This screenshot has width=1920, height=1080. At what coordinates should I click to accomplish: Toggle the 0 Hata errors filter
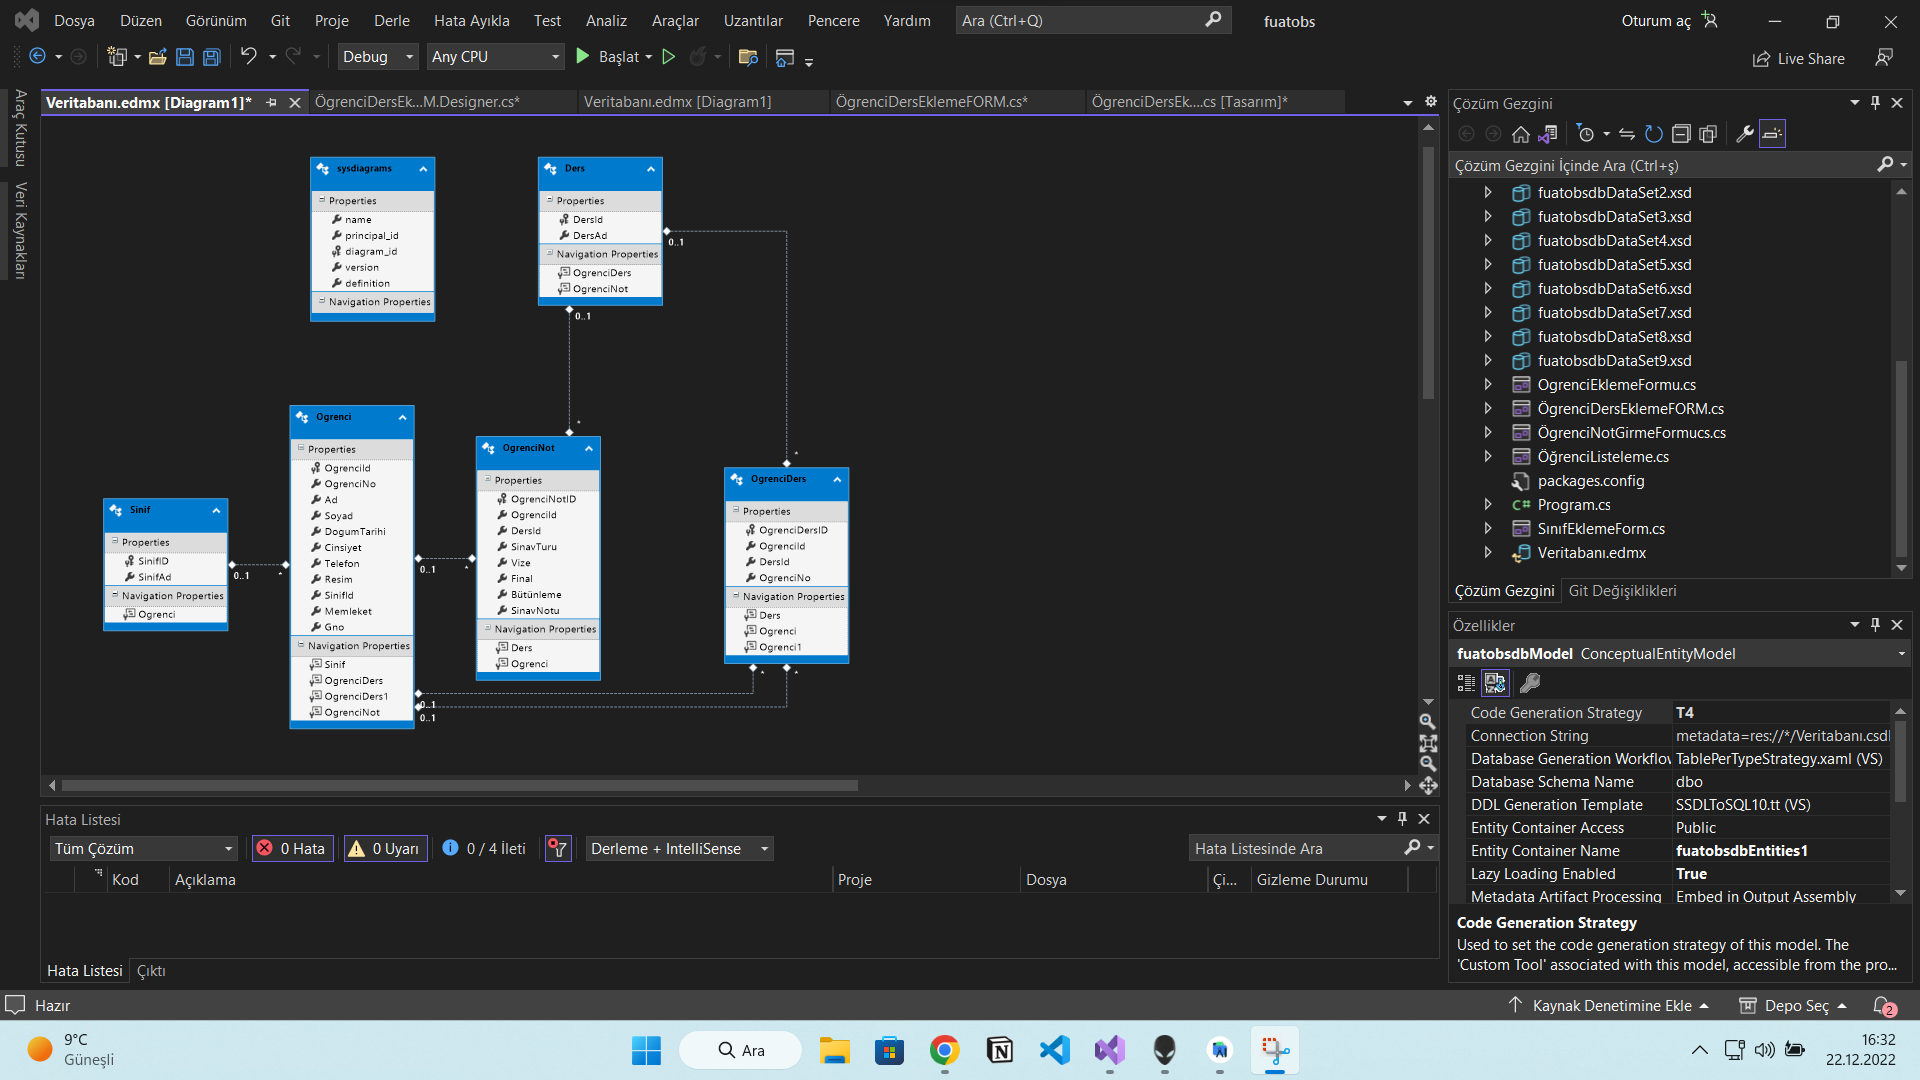pos(291,849)
